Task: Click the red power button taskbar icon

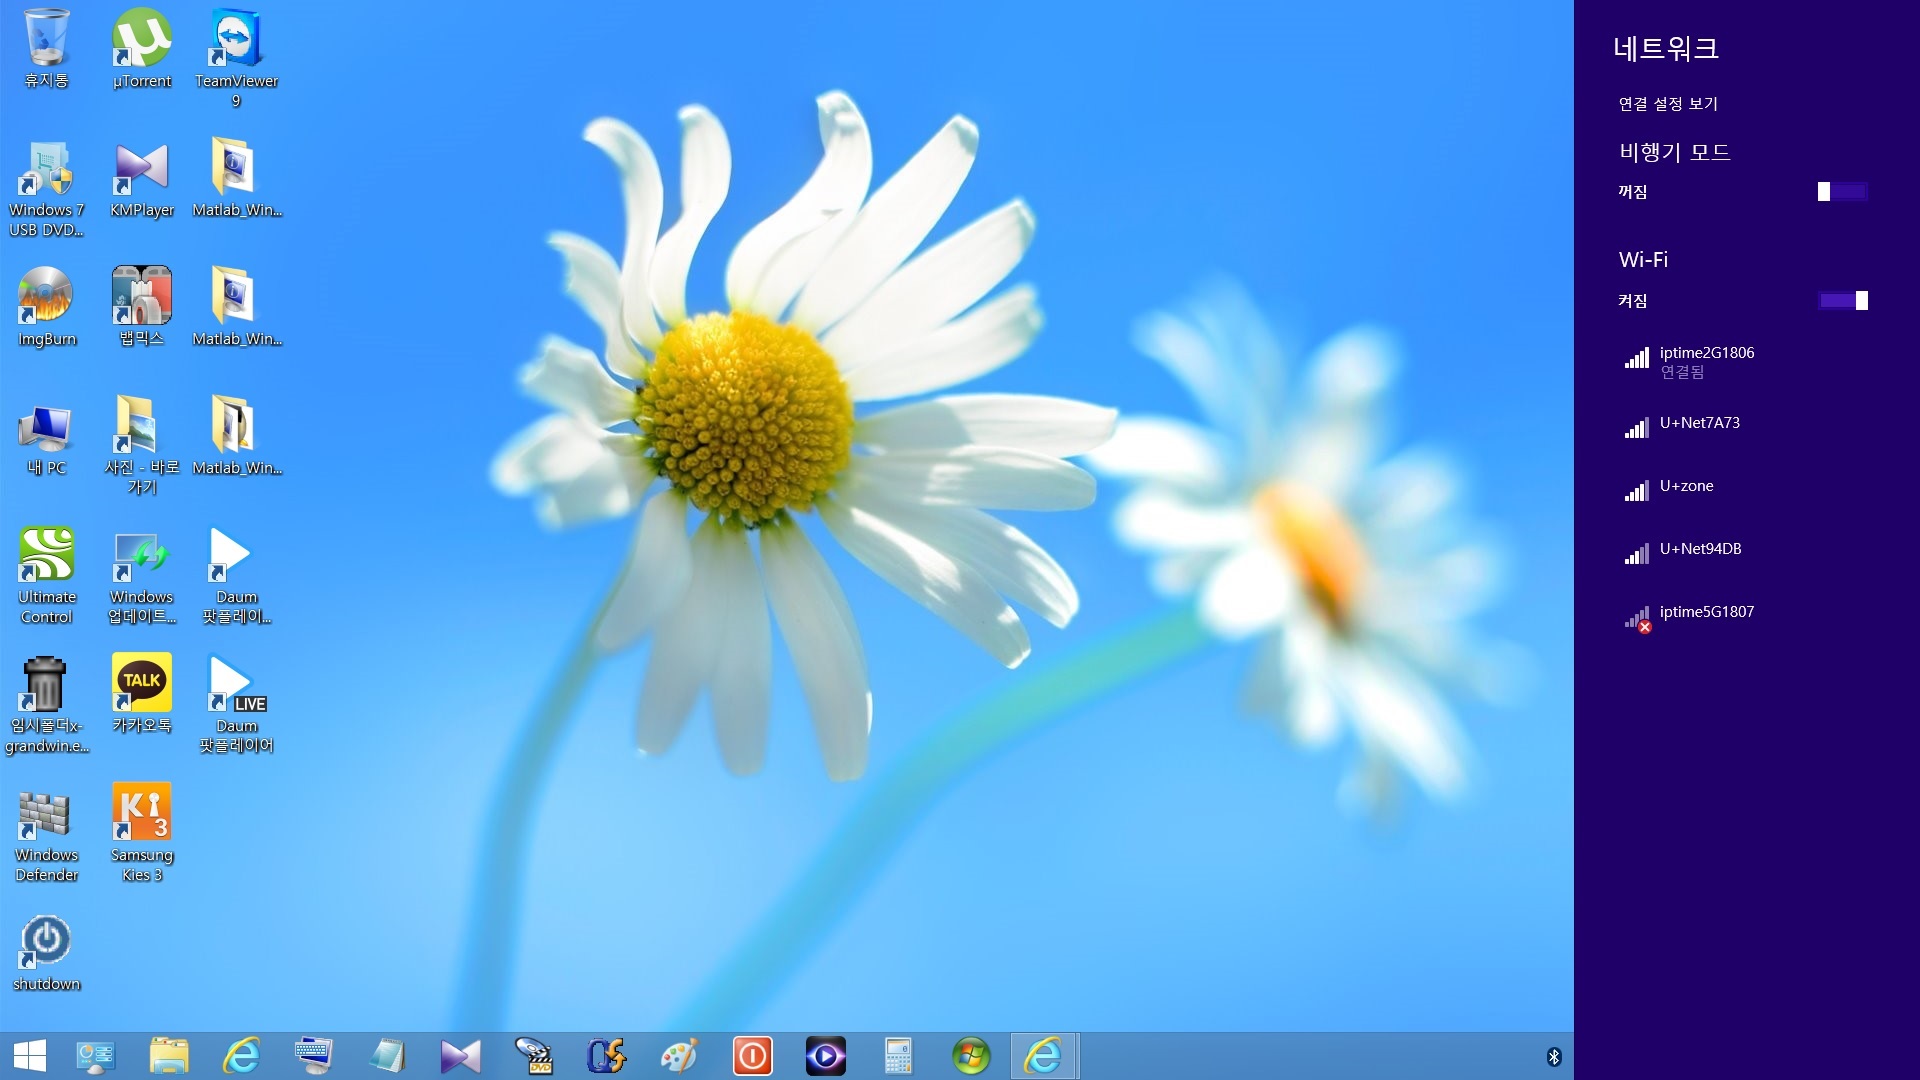Action: pyautogui.click(x=752, y=1056)
